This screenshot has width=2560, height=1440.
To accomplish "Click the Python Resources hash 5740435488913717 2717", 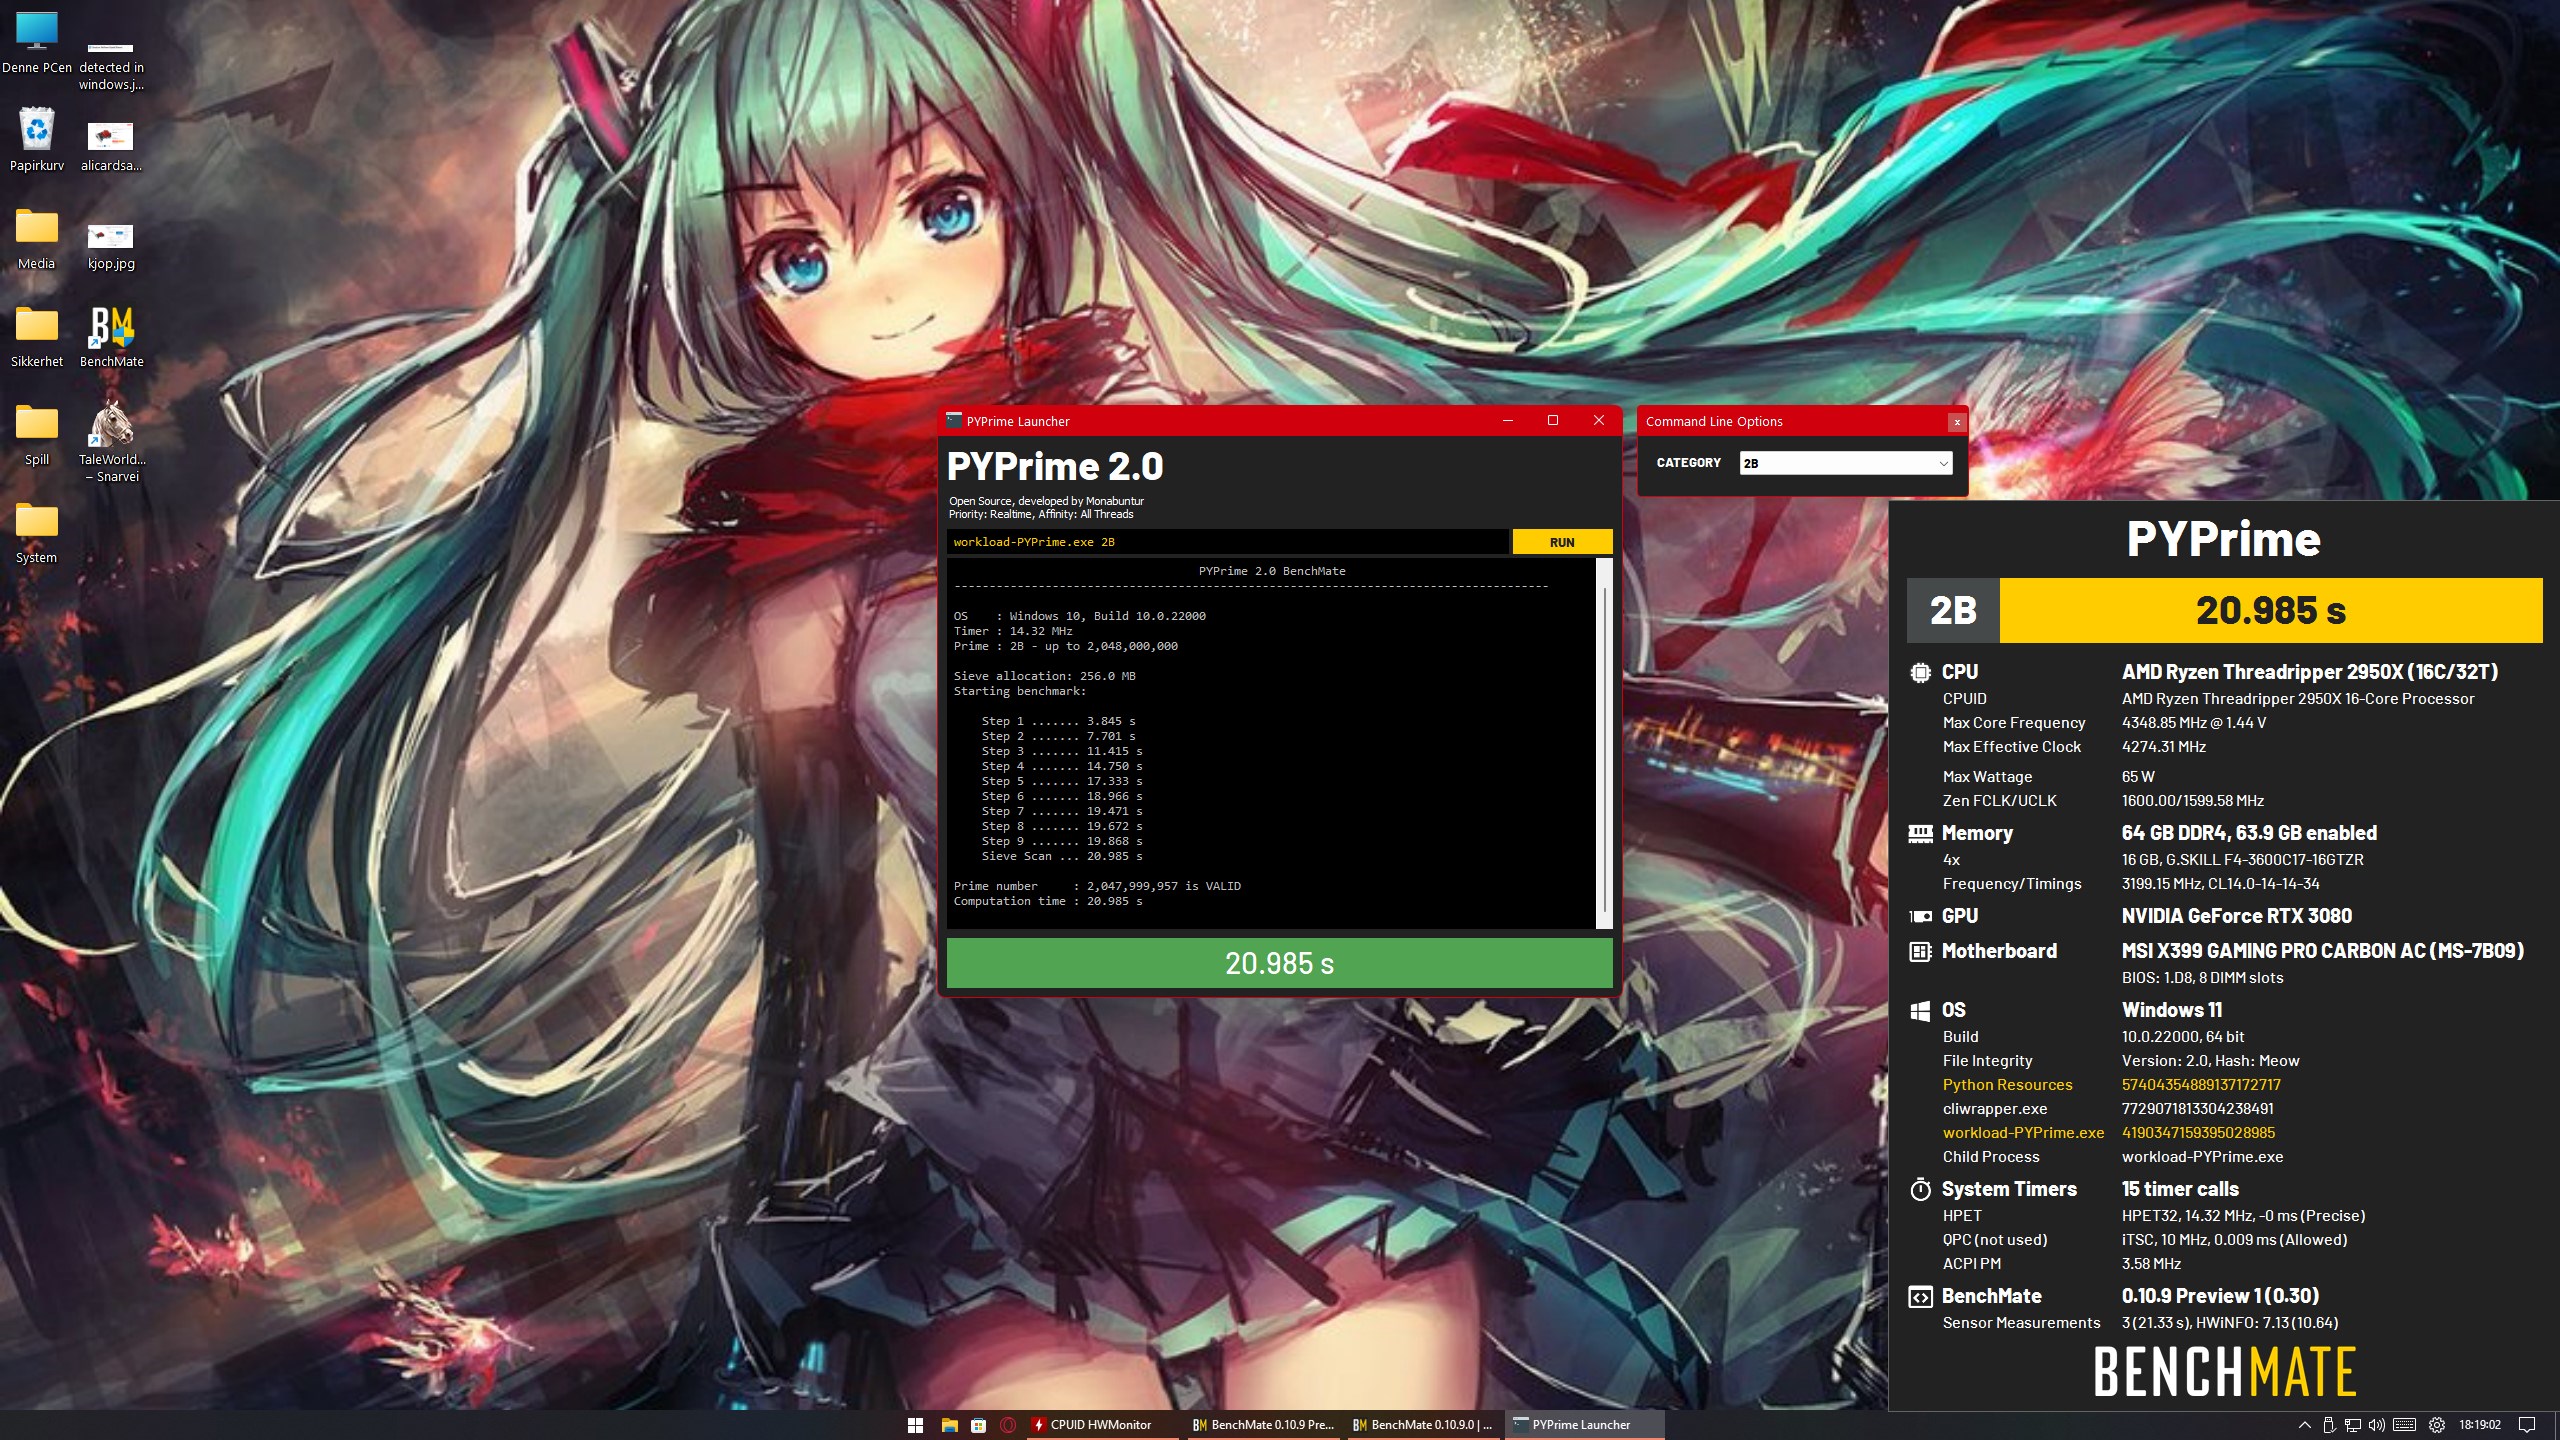I will point(2201,1085).
